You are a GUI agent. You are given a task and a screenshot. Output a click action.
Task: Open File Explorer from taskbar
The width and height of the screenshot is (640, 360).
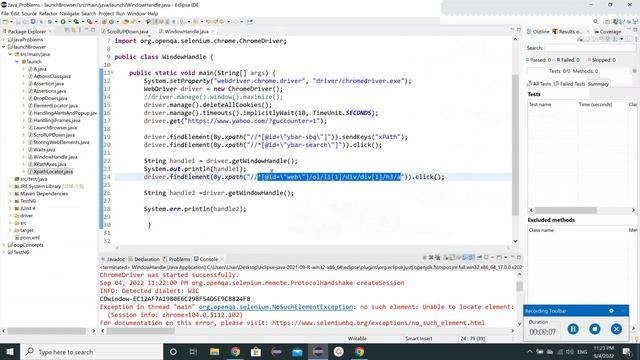point(214,352)
